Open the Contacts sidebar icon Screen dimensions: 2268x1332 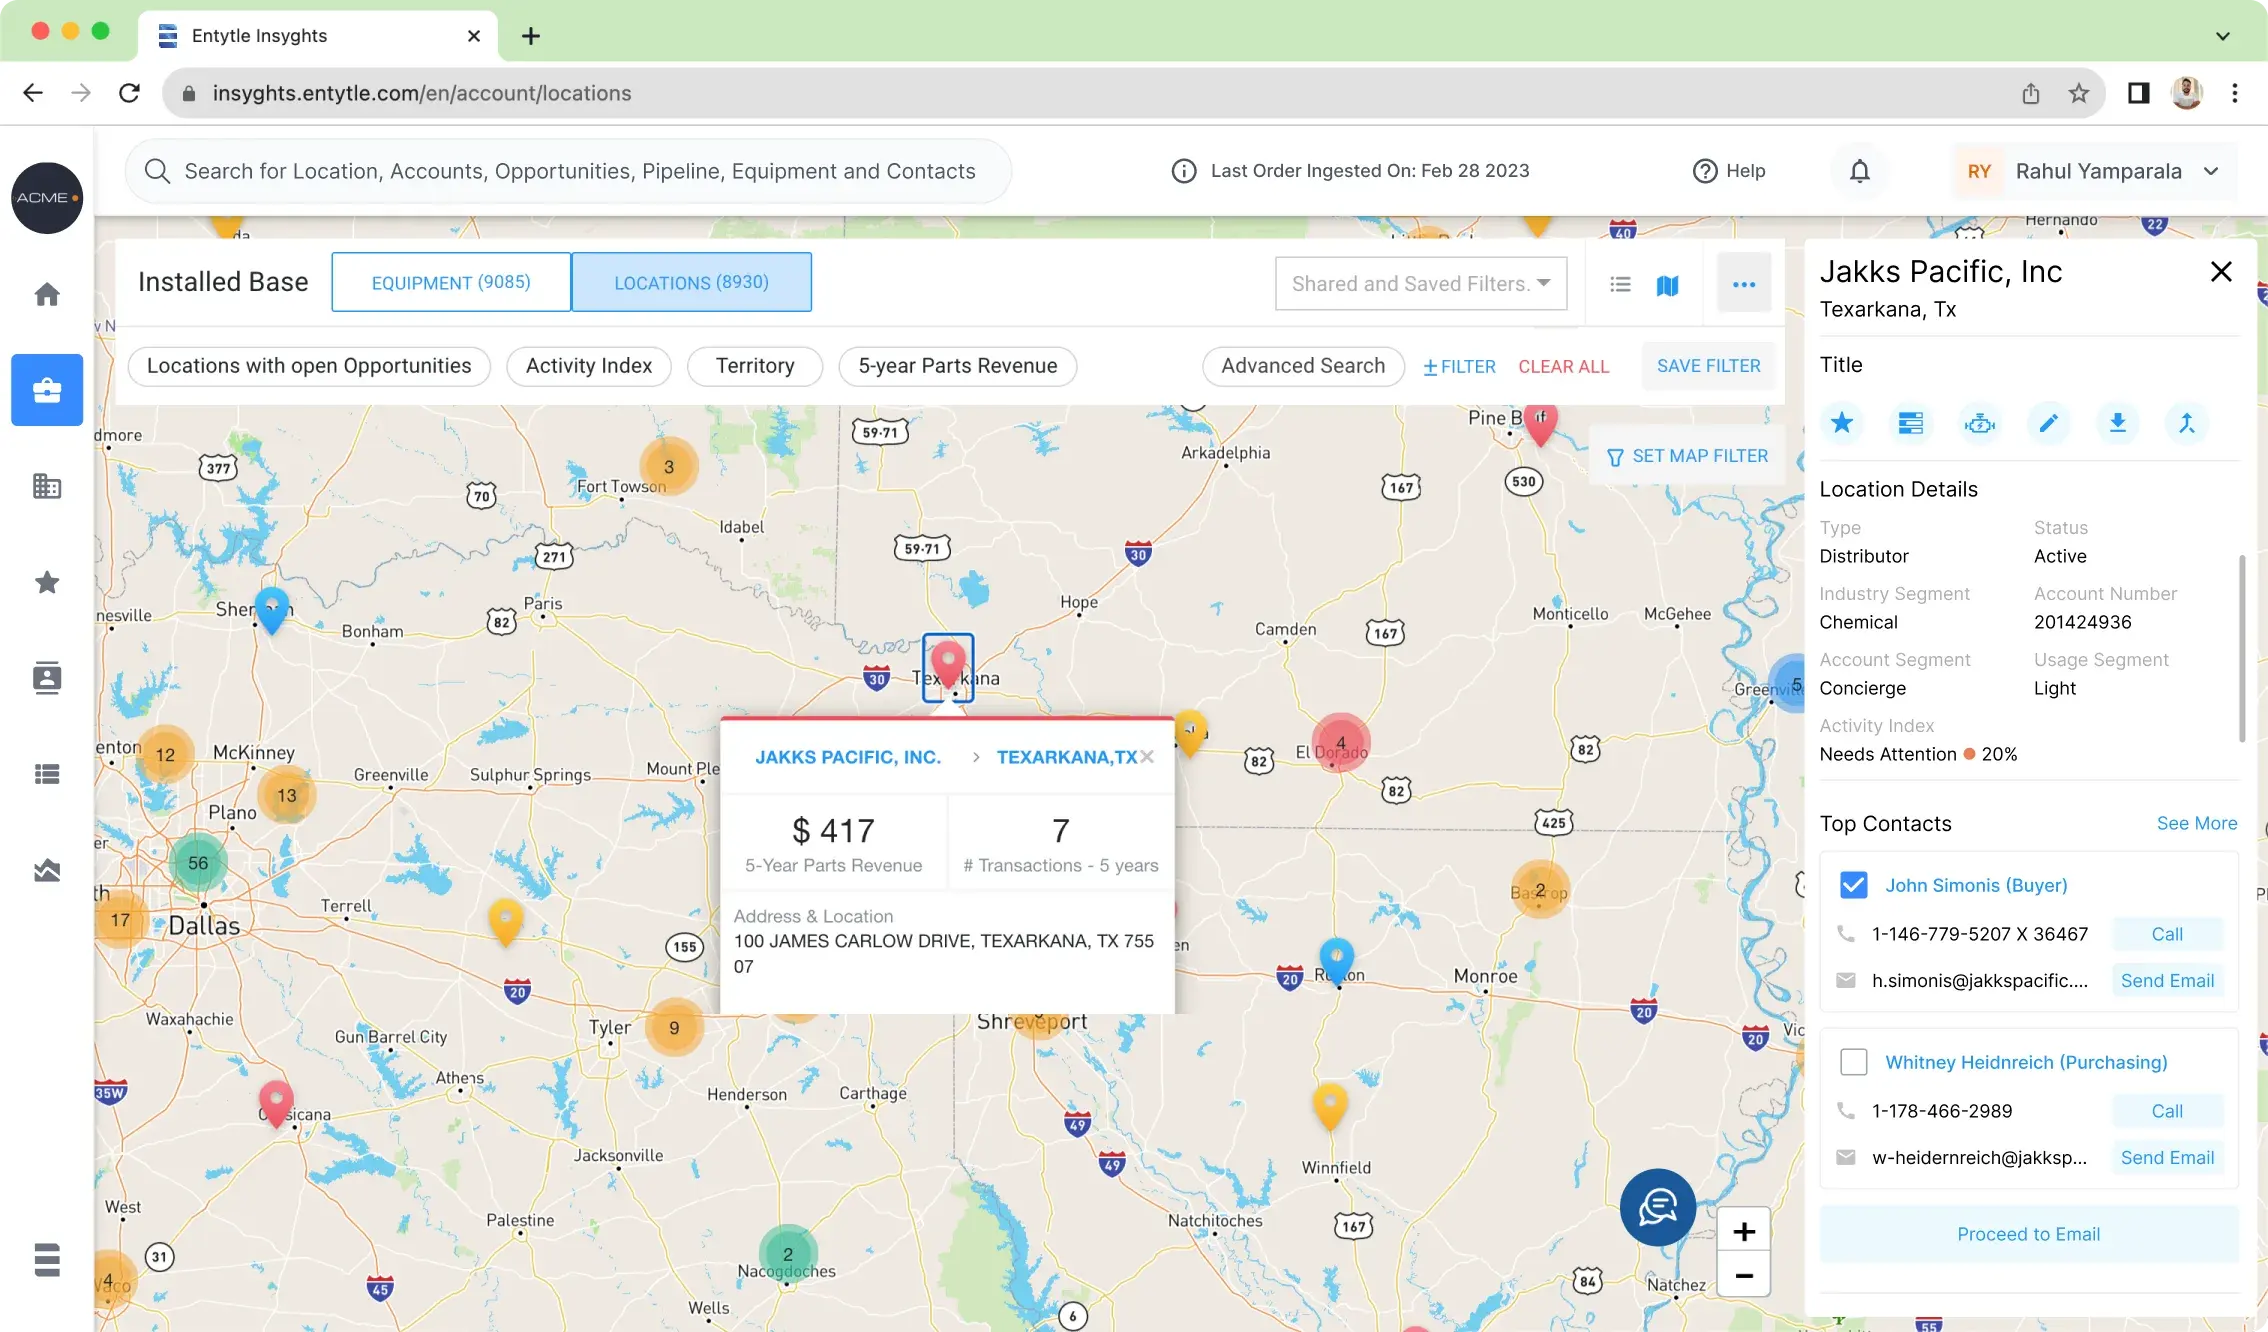[47, 678]
